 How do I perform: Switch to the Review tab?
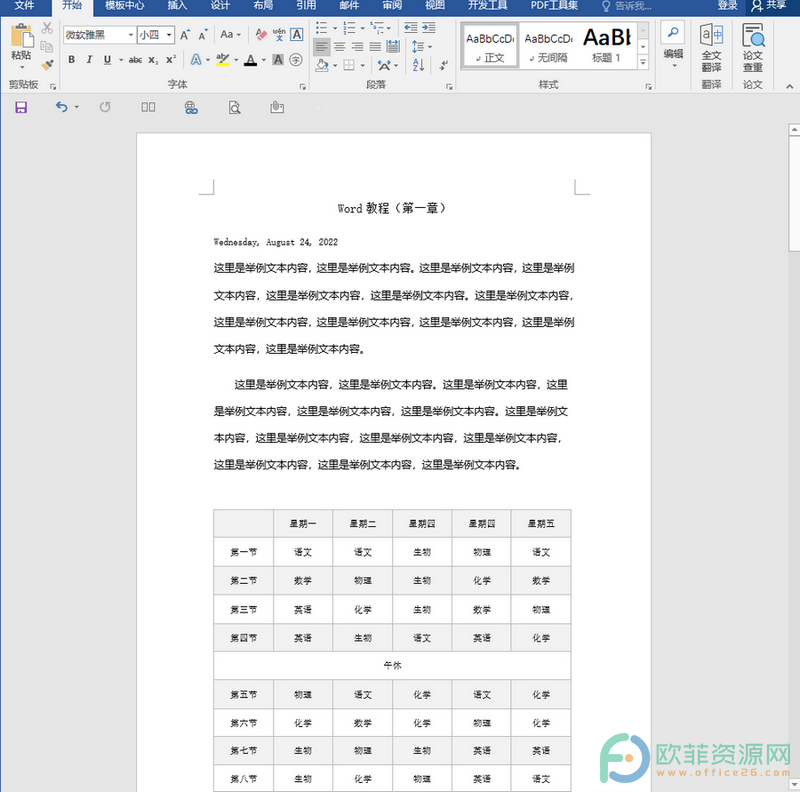pyautogui.click(x=392, y=6)
